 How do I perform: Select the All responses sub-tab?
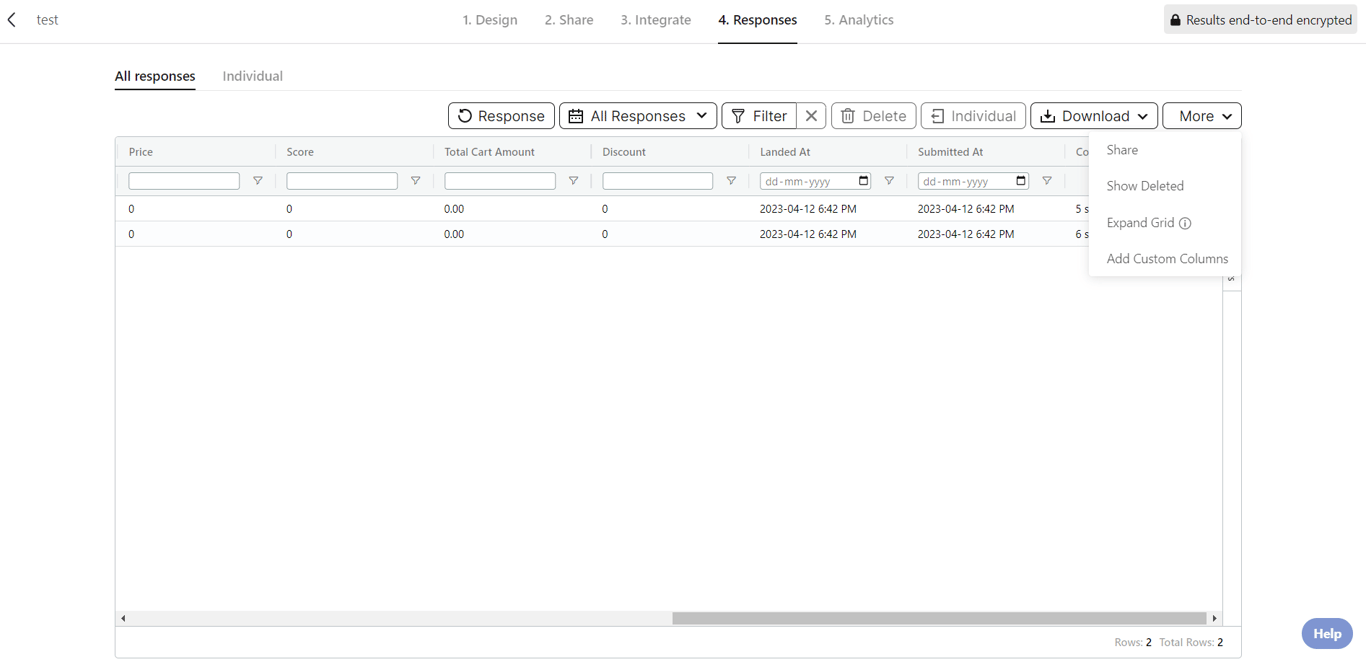(x=155, y=76)
